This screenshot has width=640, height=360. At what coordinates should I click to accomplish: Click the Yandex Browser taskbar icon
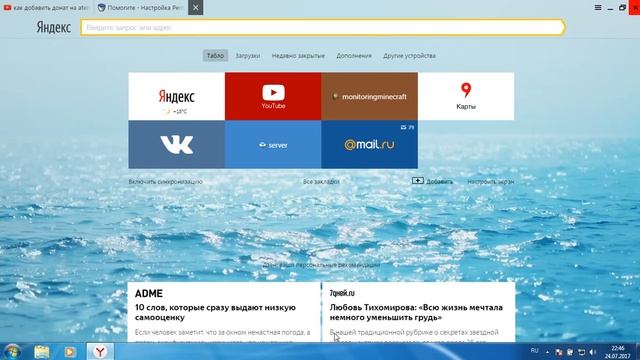100,351
